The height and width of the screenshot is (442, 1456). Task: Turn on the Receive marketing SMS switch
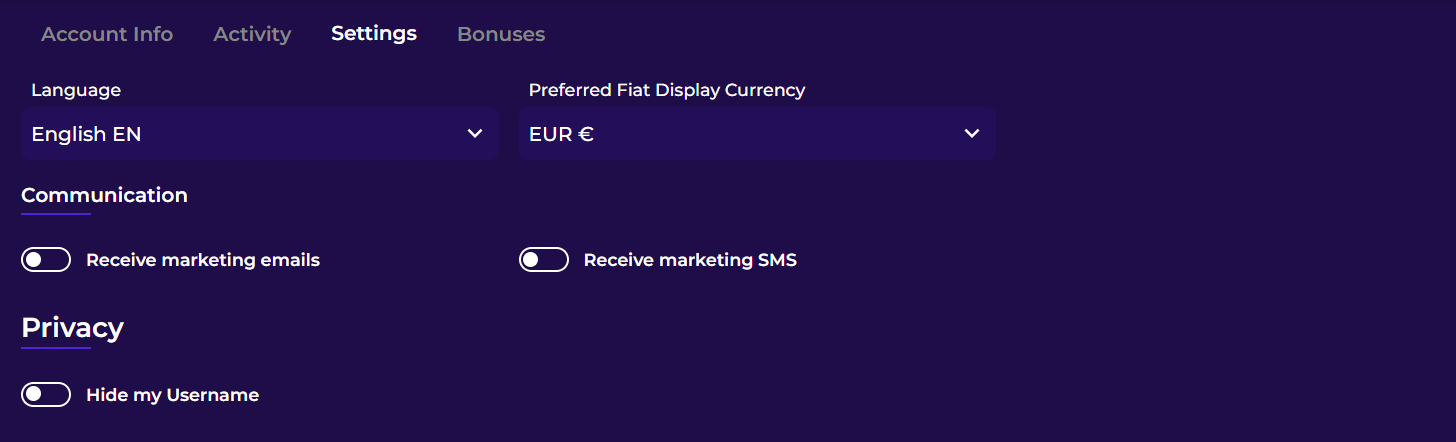[544, 260]
